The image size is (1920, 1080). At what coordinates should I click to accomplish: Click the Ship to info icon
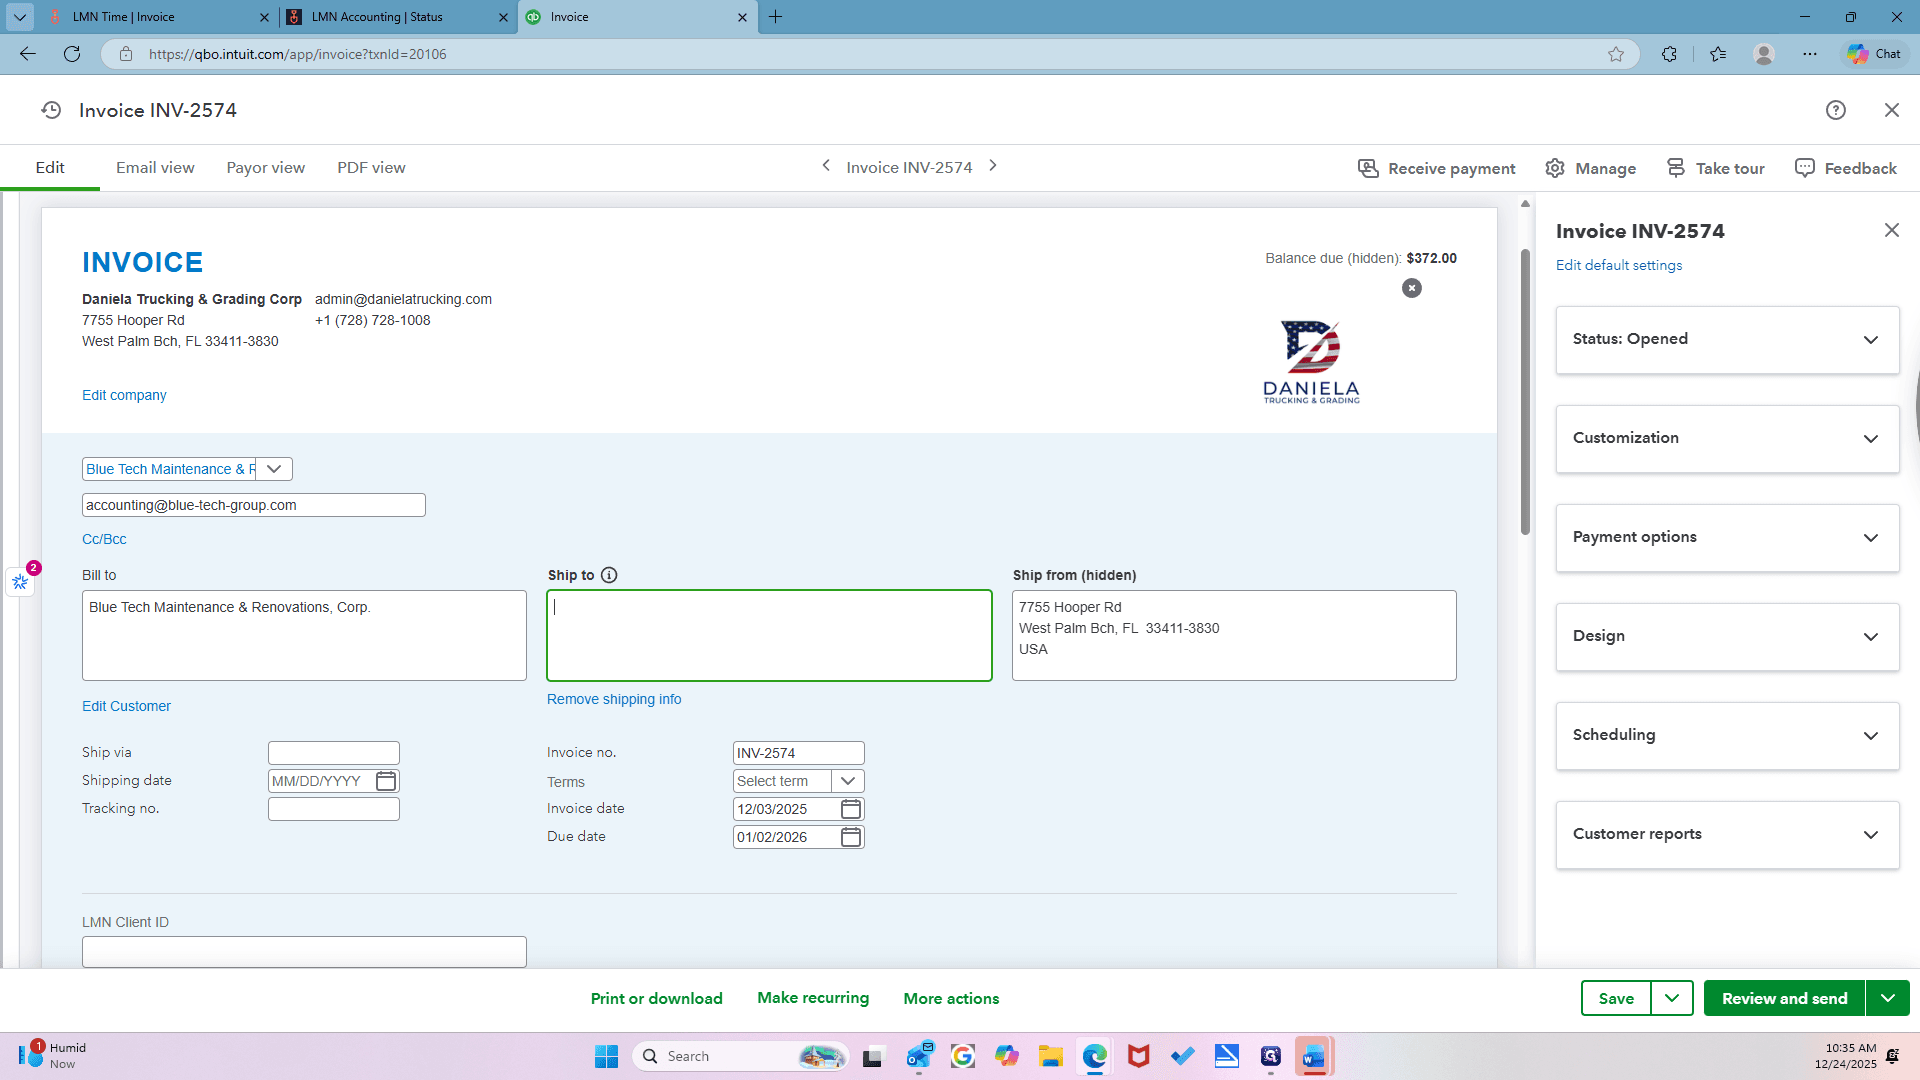609,575
